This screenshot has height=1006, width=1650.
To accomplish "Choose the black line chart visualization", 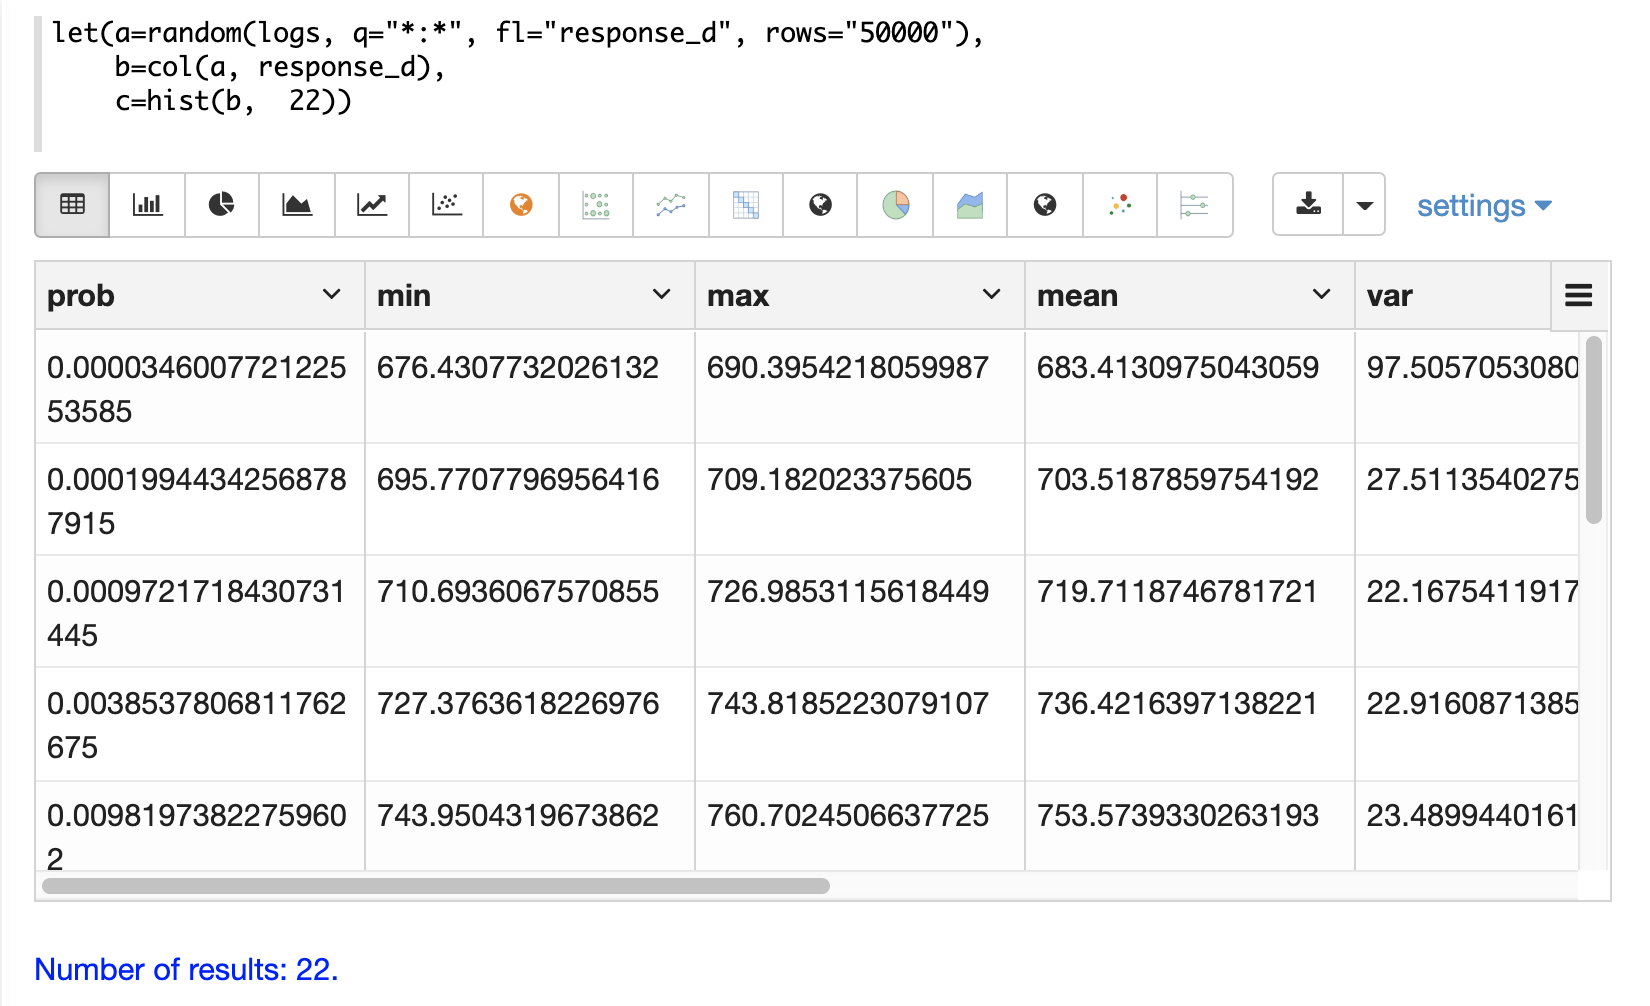I will (371, 205).
